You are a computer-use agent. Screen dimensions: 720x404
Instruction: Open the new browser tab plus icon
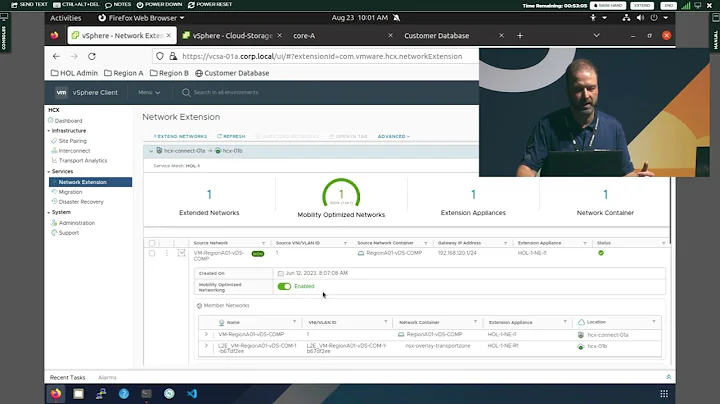tap(520, 35)
